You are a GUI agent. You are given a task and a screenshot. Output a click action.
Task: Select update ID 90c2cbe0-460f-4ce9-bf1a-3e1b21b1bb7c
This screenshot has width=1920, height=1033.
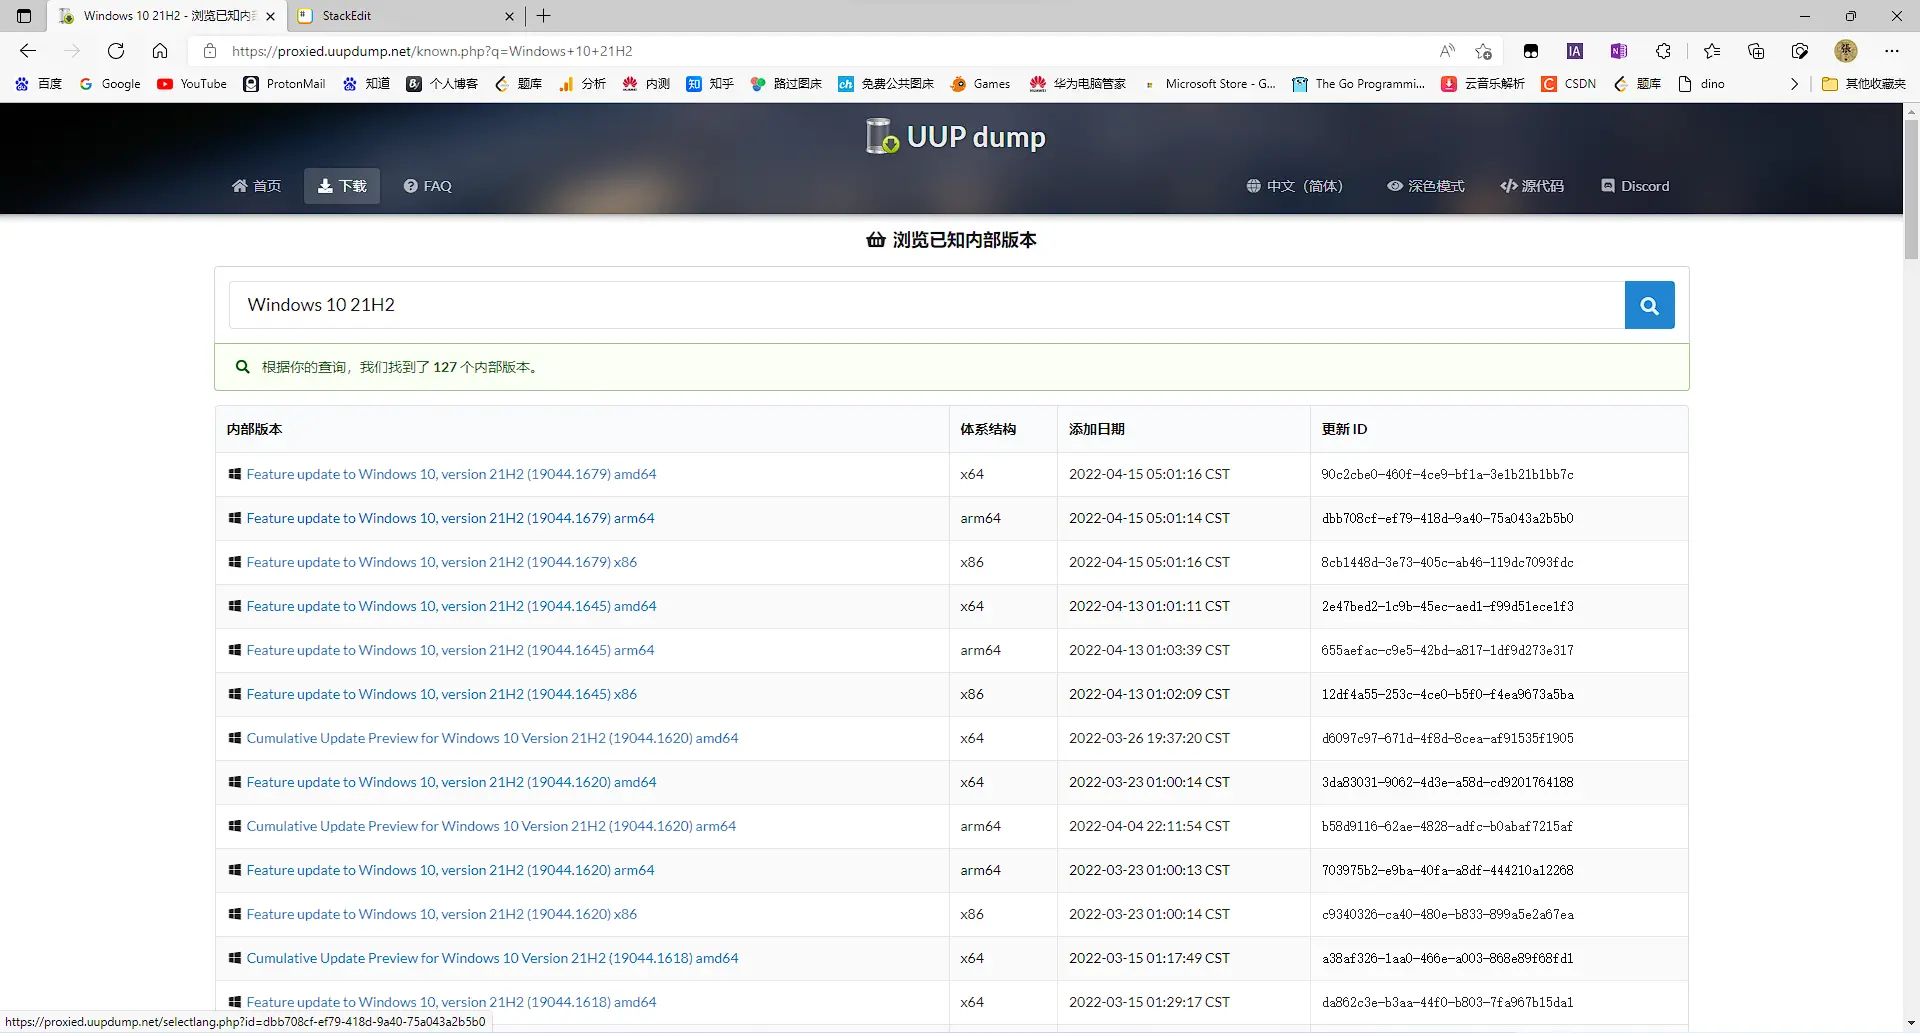click(x=1447, y=474)
